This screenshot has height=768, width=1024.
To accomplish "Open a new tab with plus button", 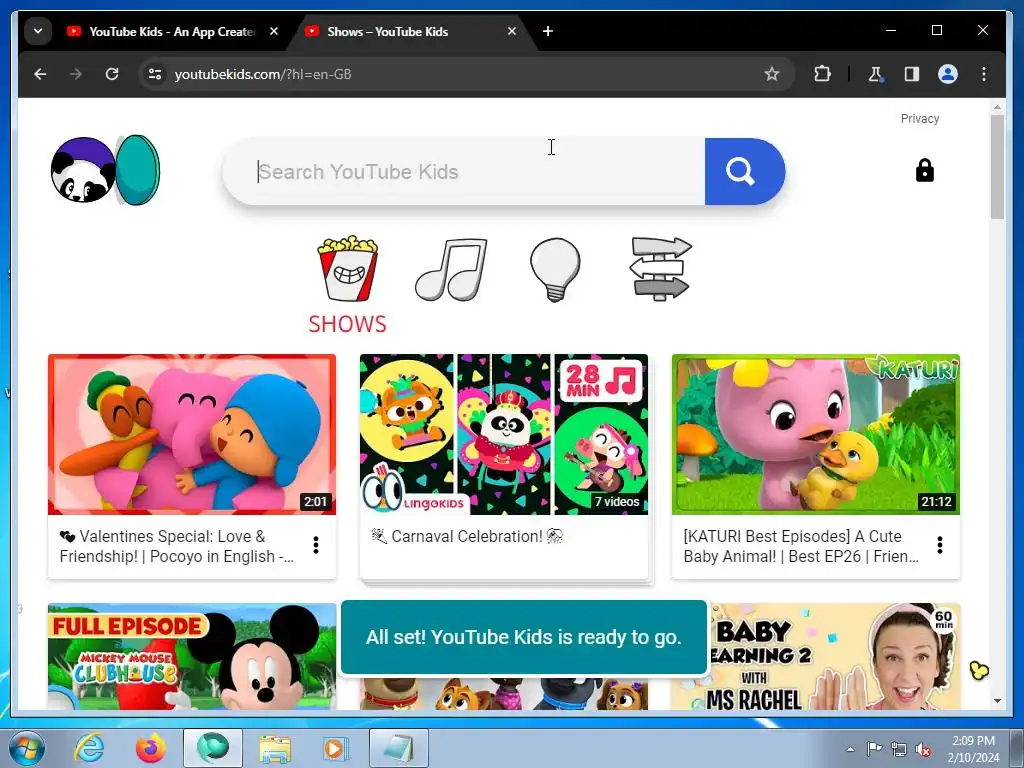I will pyautogui.click(x=548, y=31).
